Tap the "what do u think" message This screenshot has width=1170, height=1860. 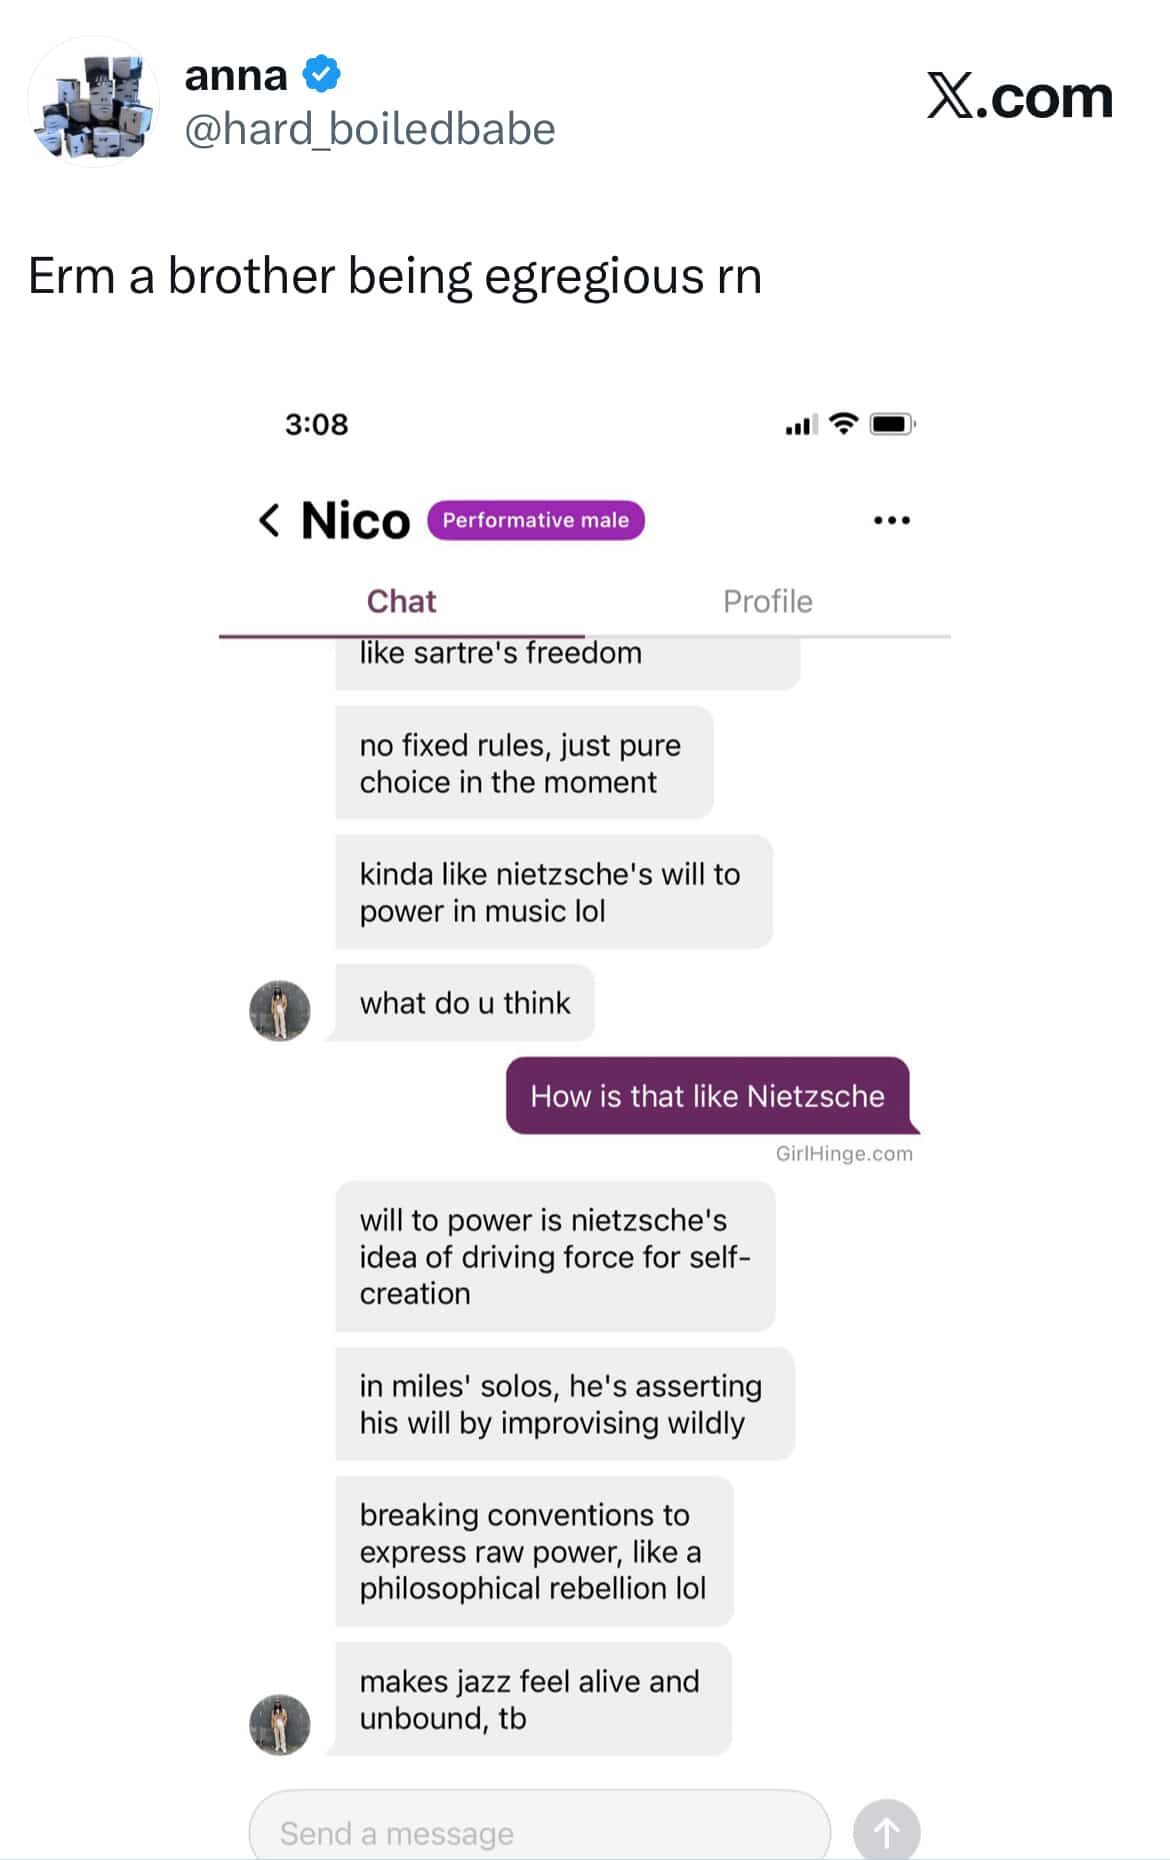pyautogui.click(x=465, y=1003)
